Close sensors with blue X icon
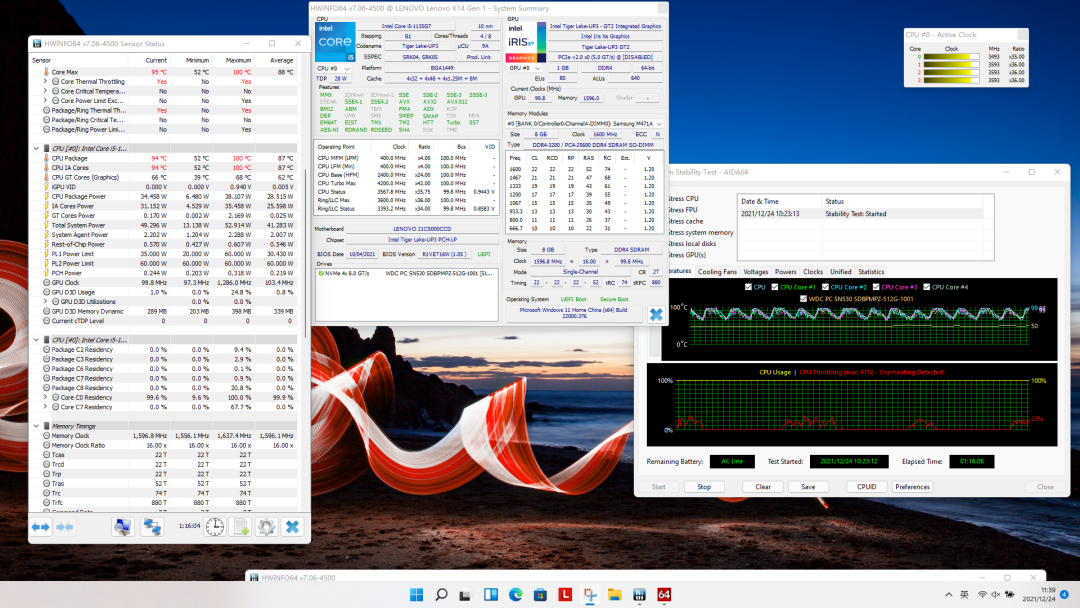 point(292,527)
